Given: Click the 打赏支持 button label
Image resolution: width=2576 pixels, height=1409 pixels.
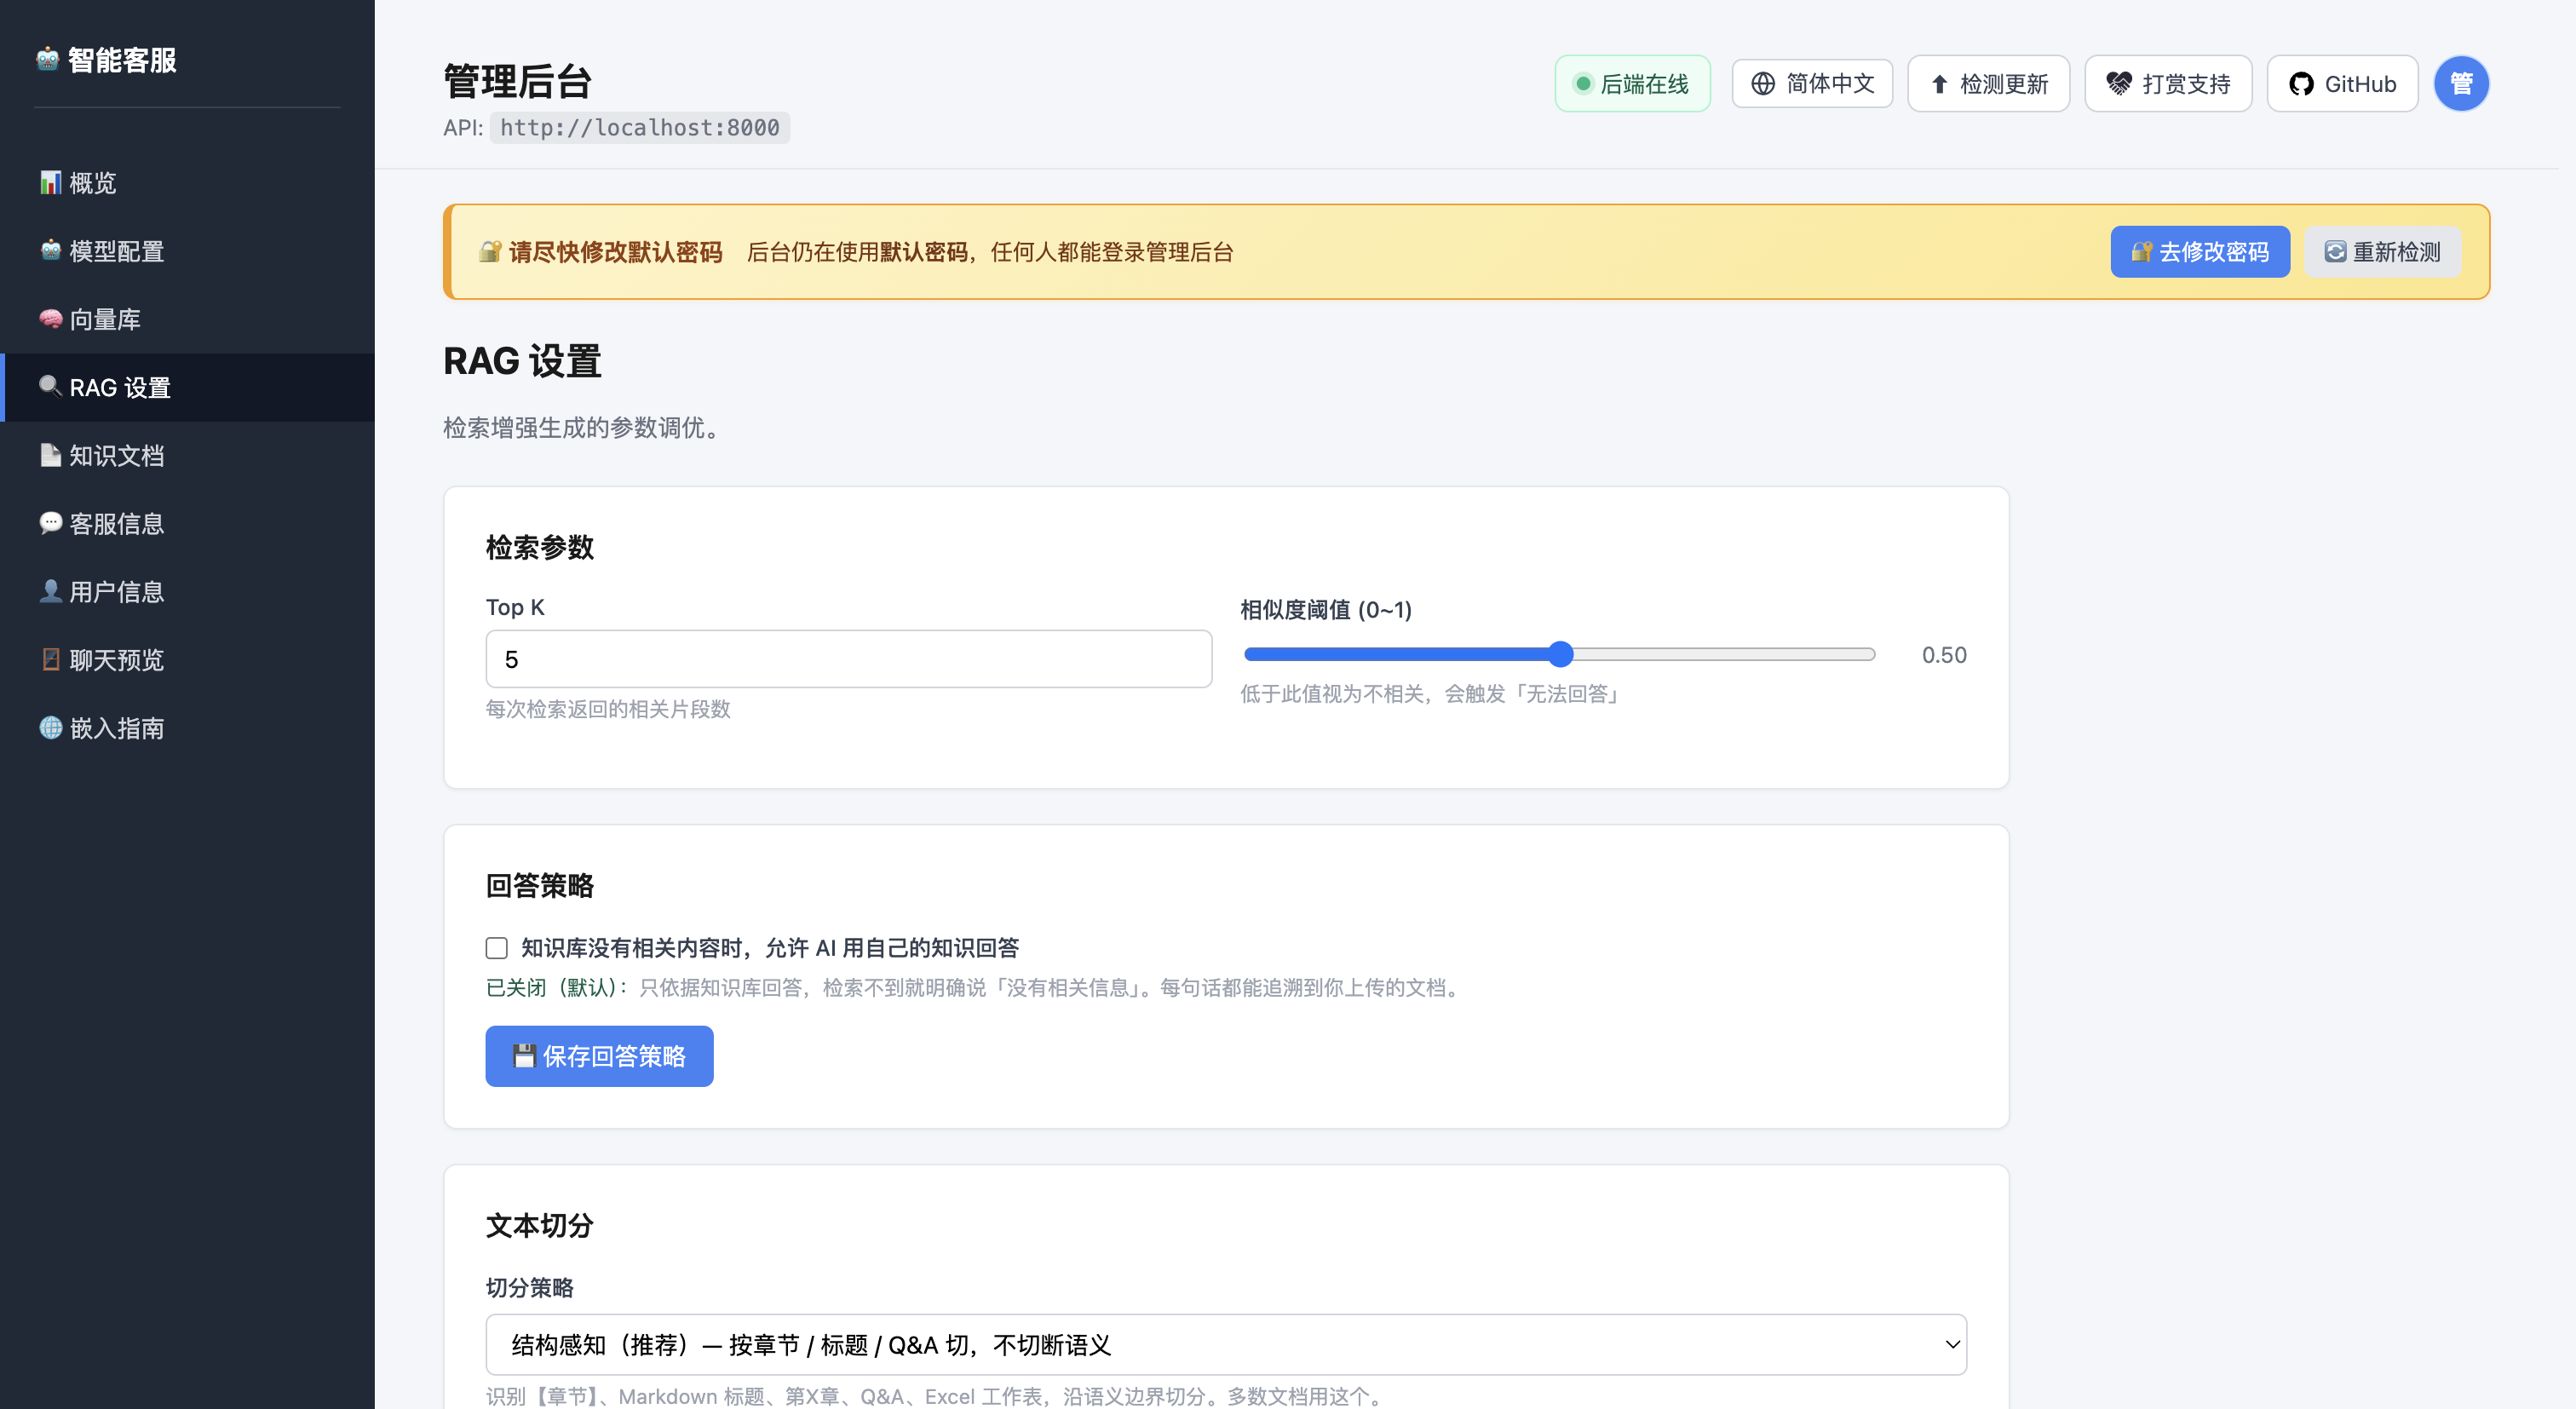Looking at the screenshot, I should 2187,84.
